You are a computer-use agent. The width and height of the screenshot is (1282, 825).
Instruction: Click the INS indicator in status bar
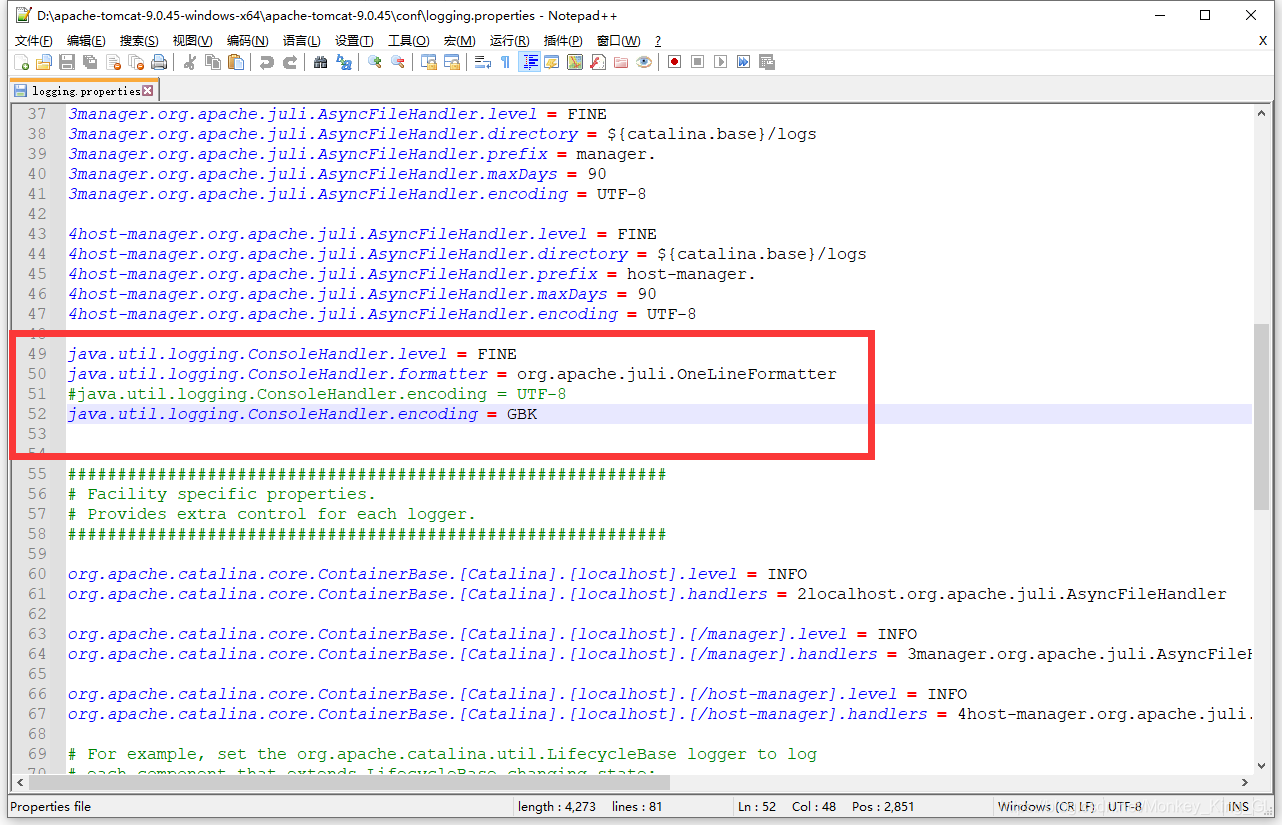tap(1238, 806)
